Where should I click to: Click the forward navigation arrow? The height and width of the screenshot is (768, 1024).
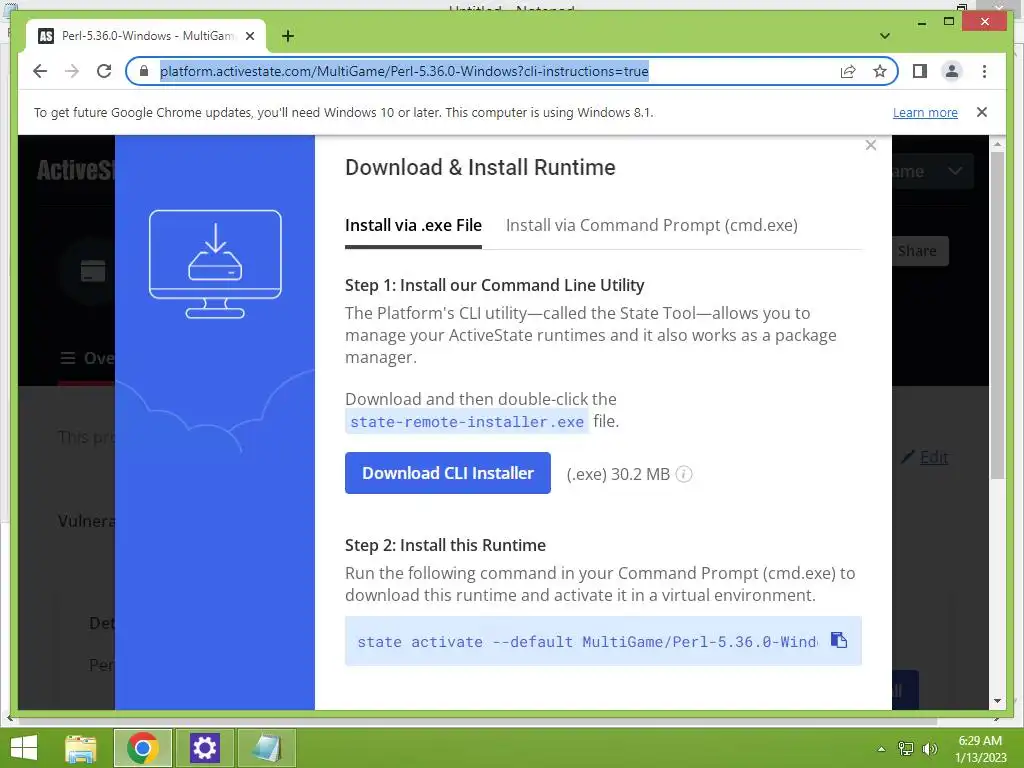click(x=72, y=71)
